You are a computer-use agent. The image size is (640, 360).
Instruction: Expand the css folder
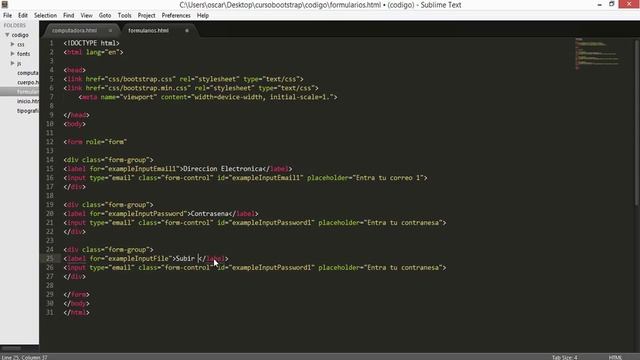[x=13, y=44]
